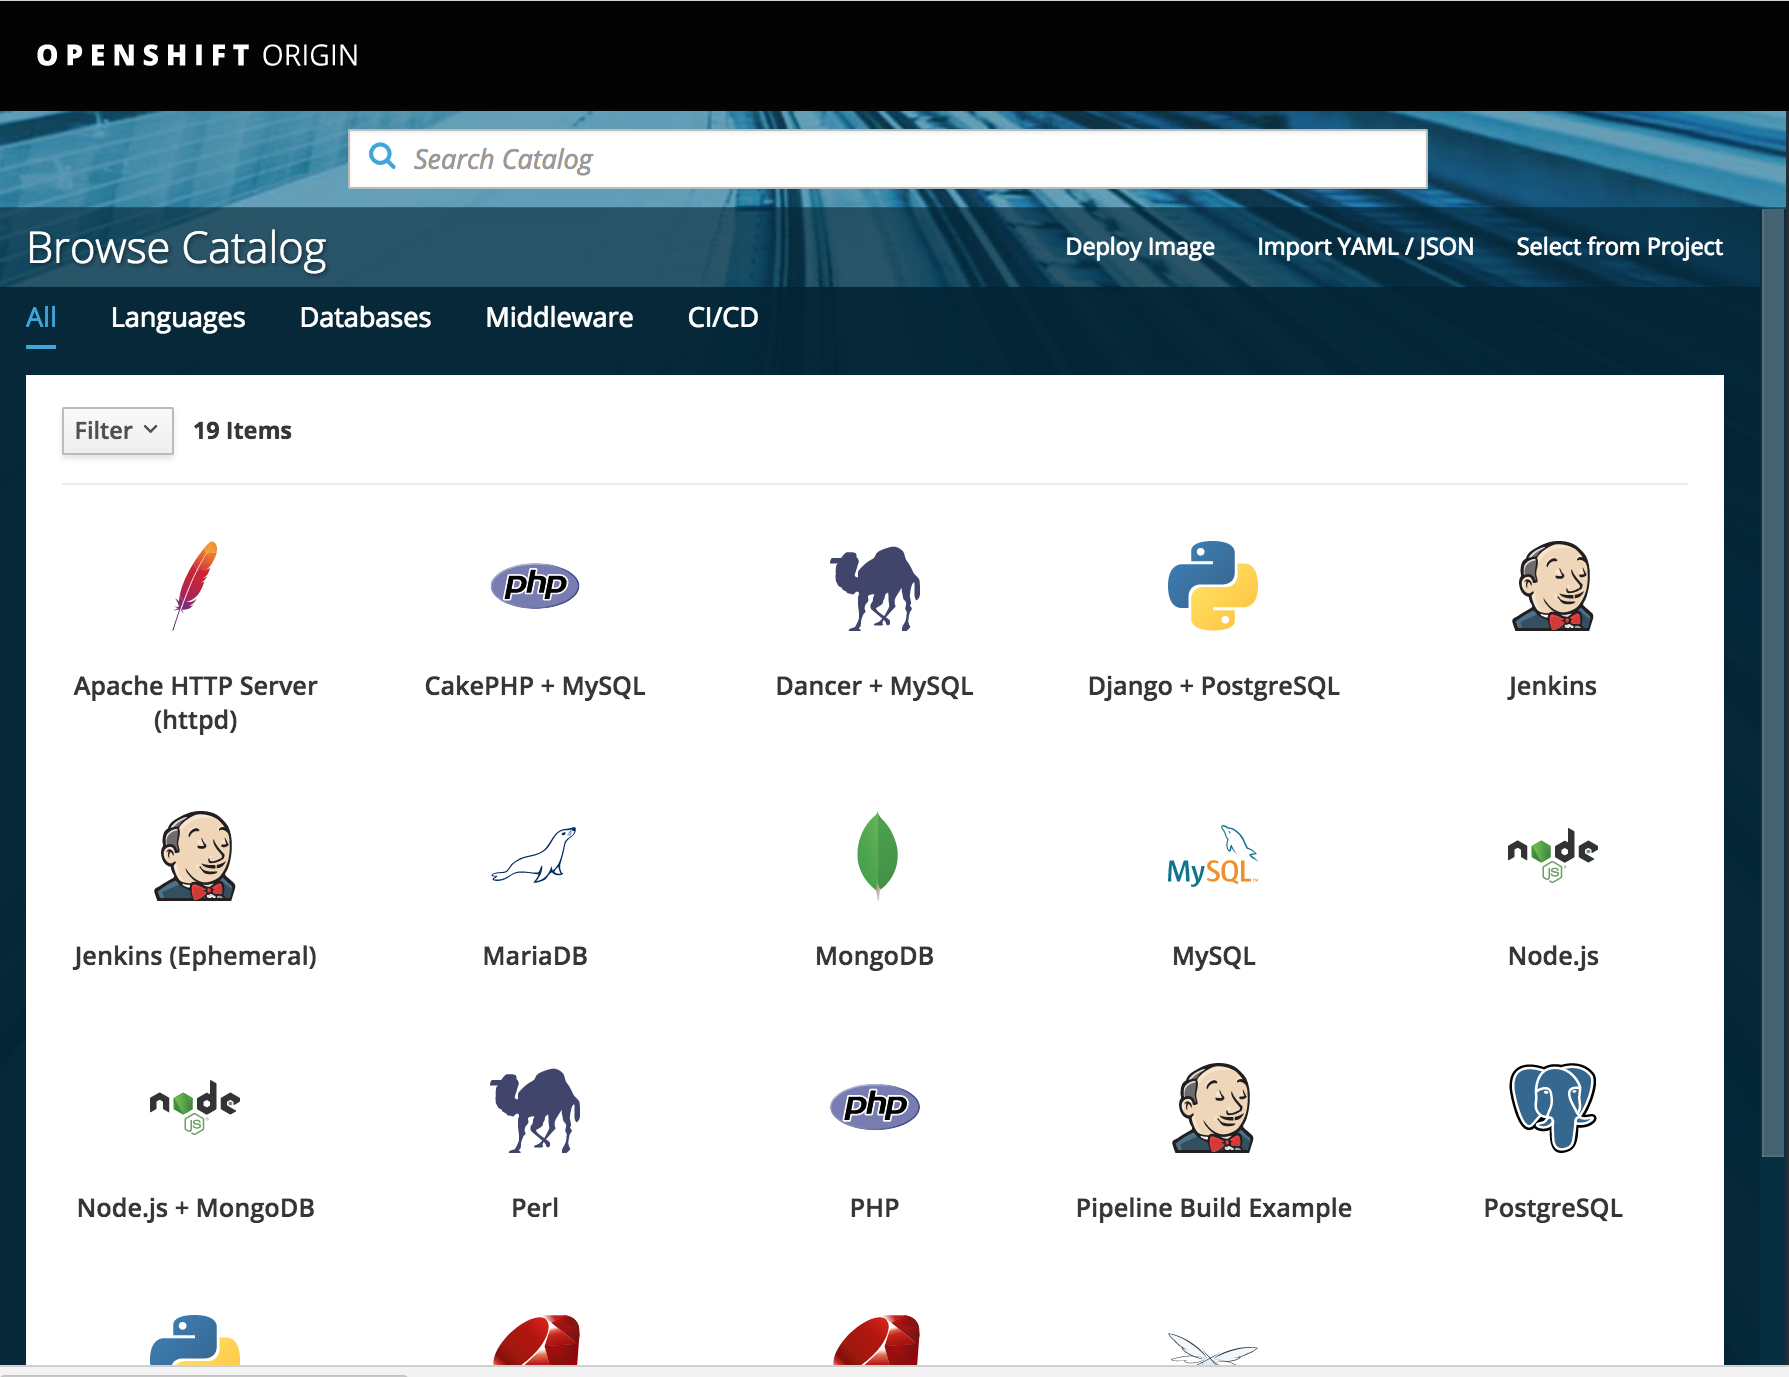This screenshot has height=1377, width=1789.
Task: Click the Apache HTTP Server (httpd) label
Action: coord(195,703)
